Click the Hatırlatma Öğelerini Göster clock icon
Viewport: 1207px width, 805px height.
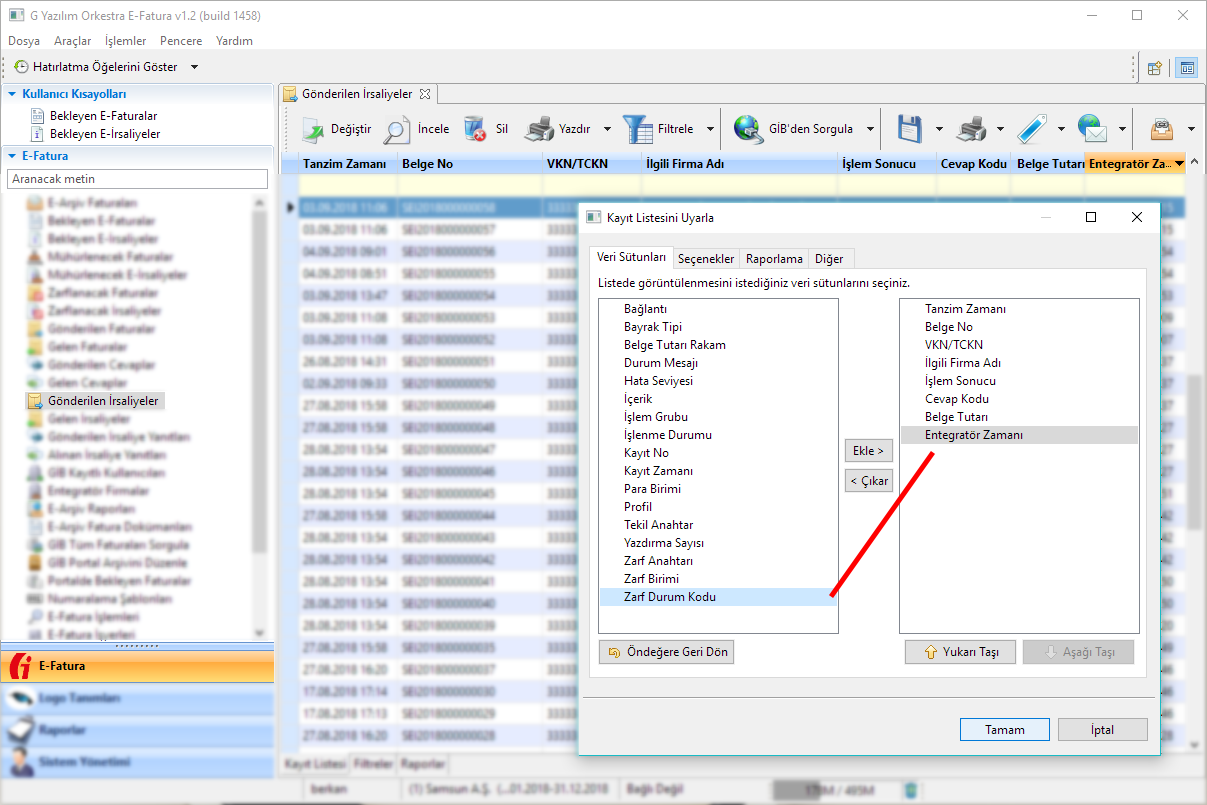(21, 67)
